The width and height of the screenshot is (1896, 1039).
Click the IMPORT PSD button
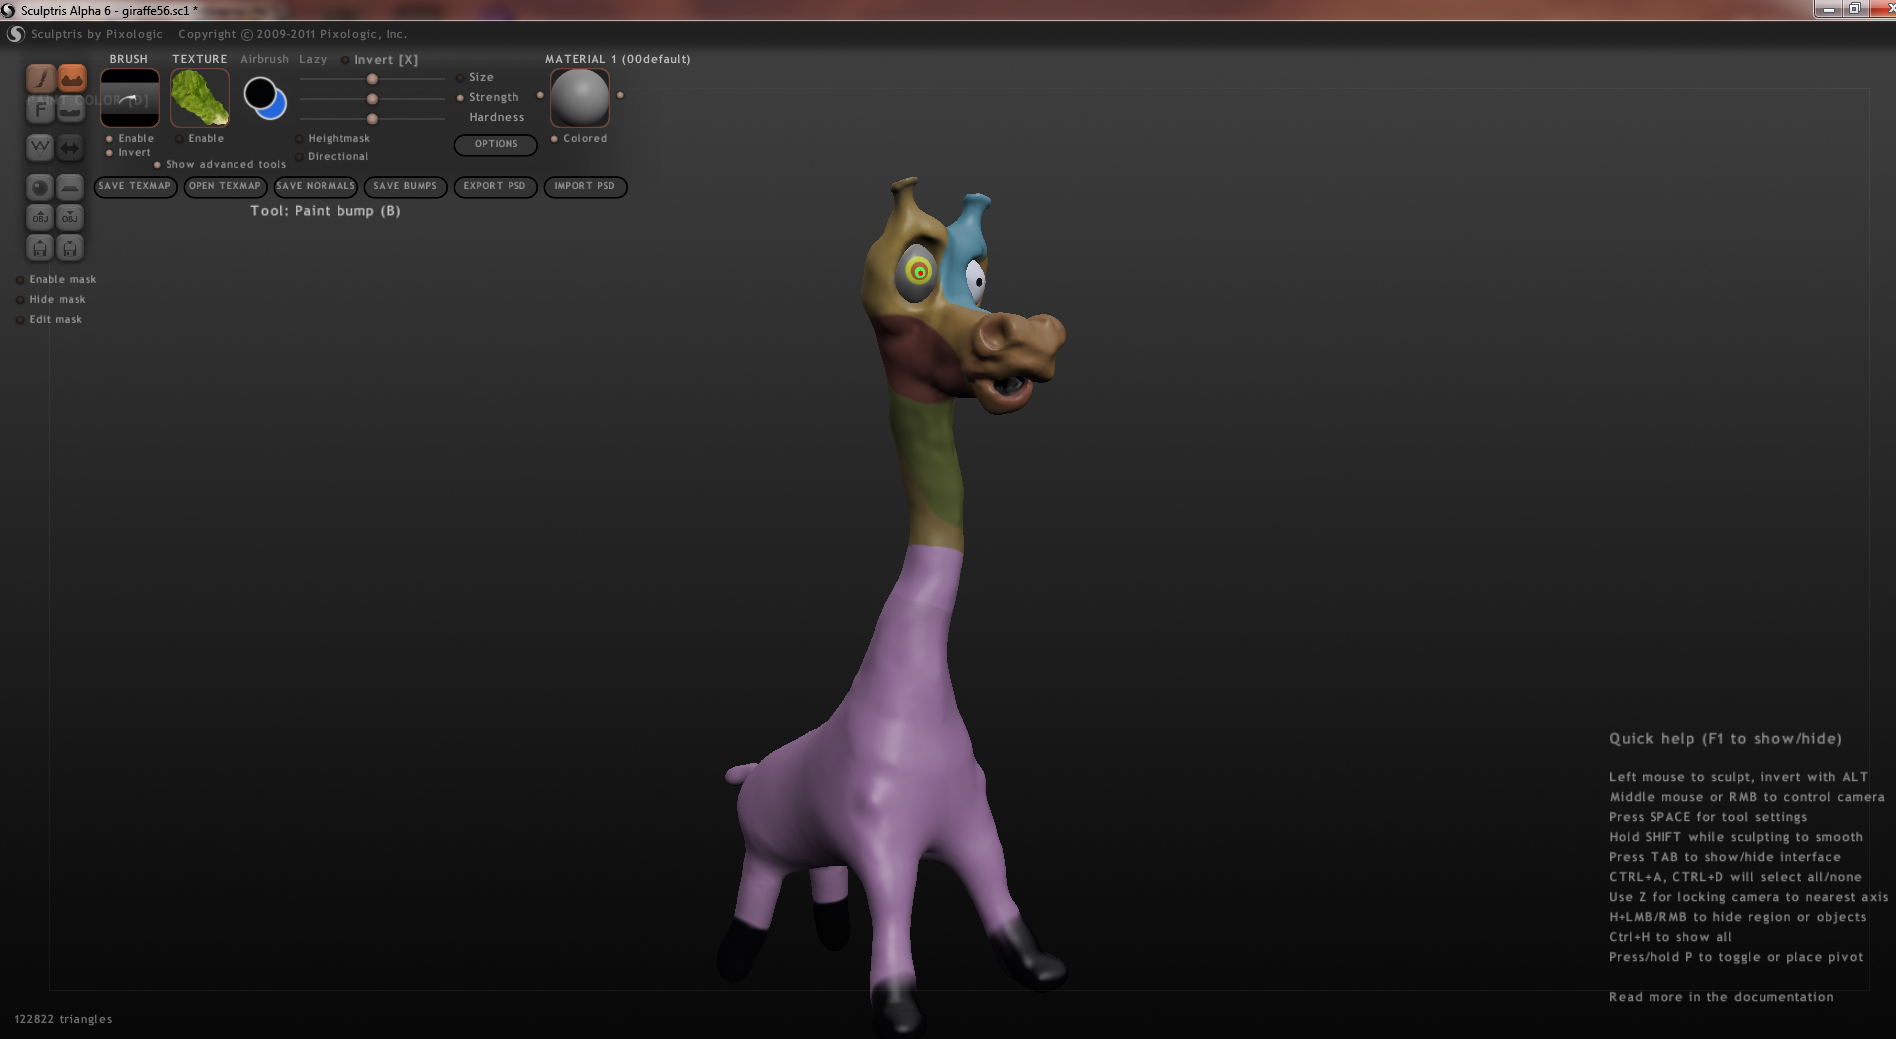click(585, 187)
